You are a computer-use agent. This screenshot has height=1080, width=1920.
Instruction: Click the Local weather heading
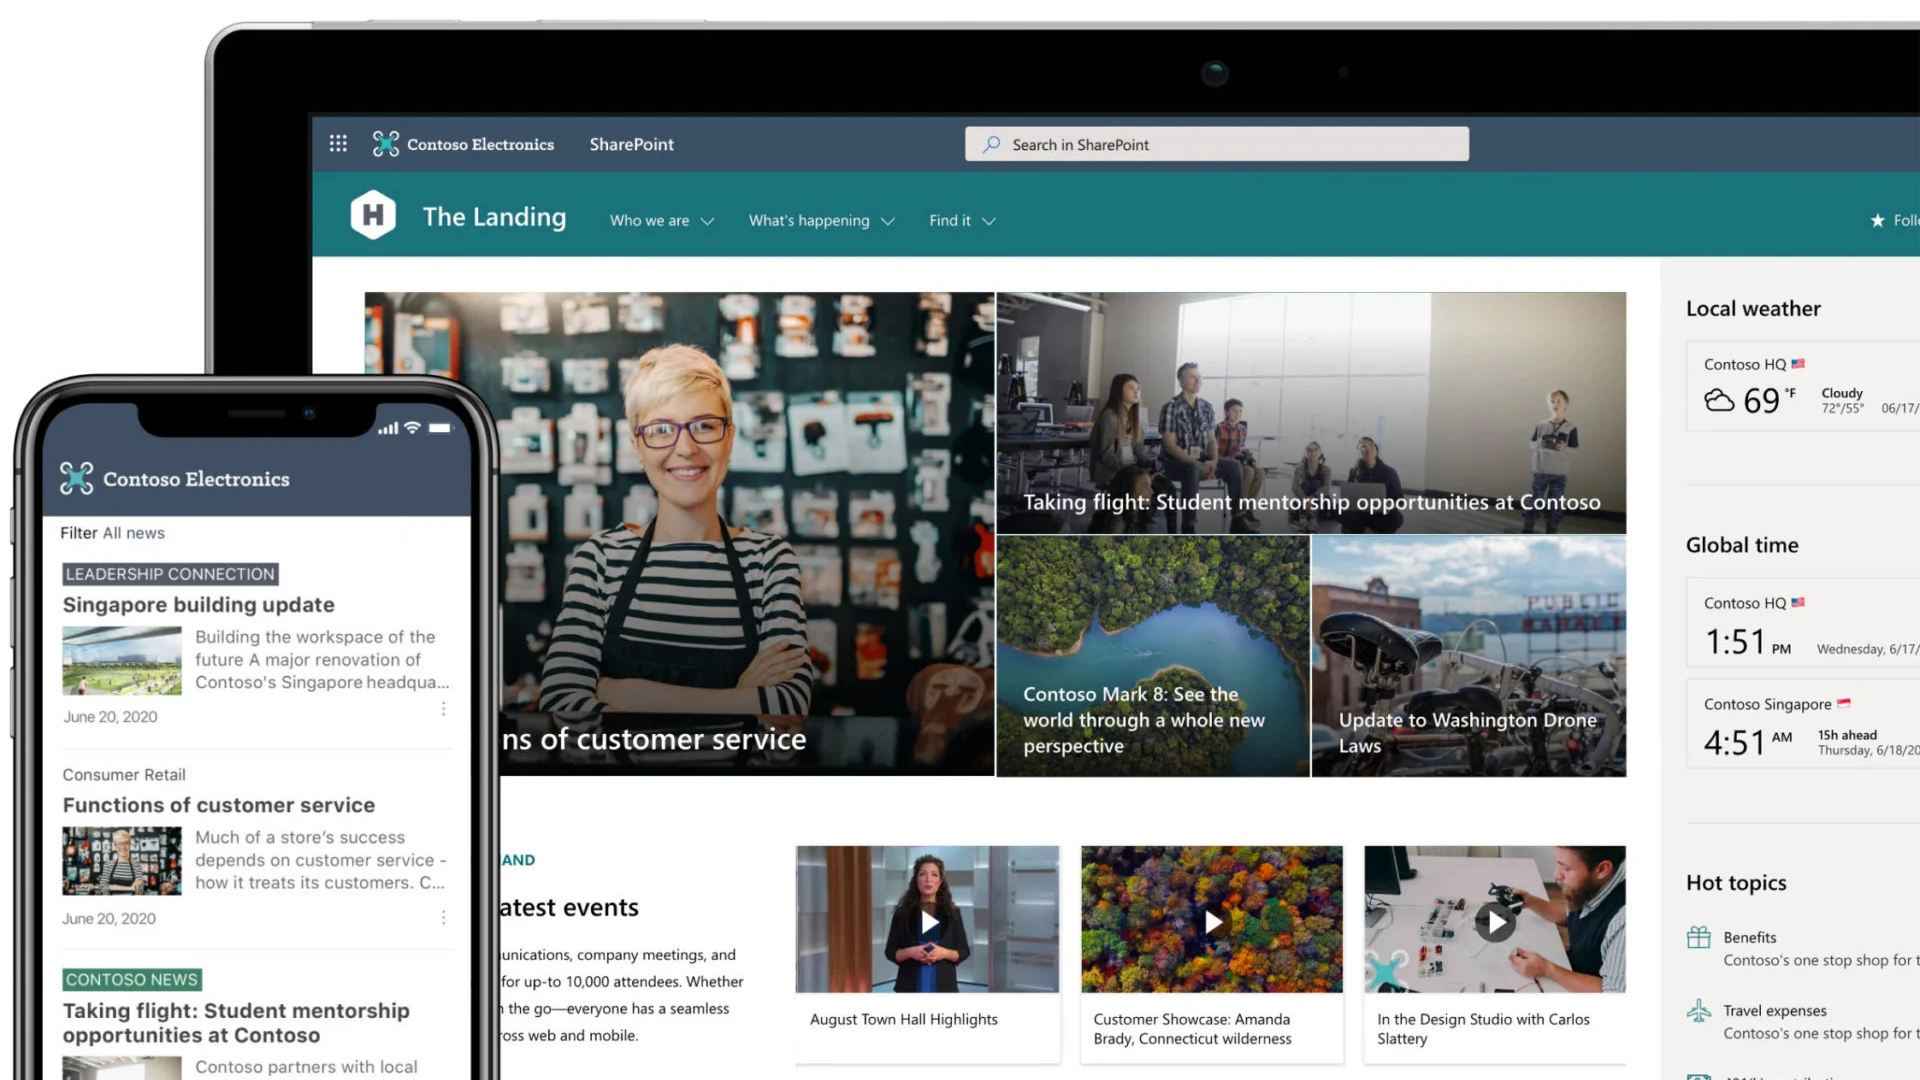[1753, 308]
